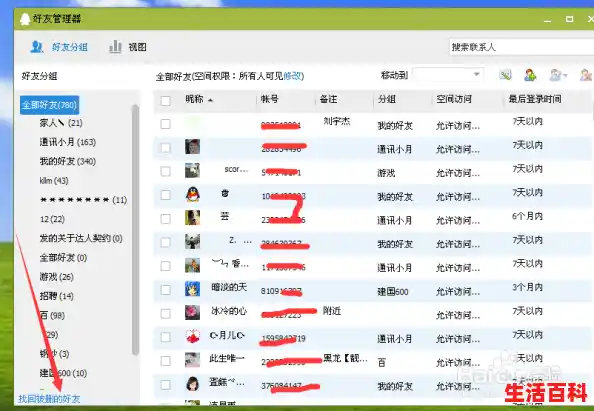
Task: Select the 游戏 (26) group
Action: tap(56, 277)
